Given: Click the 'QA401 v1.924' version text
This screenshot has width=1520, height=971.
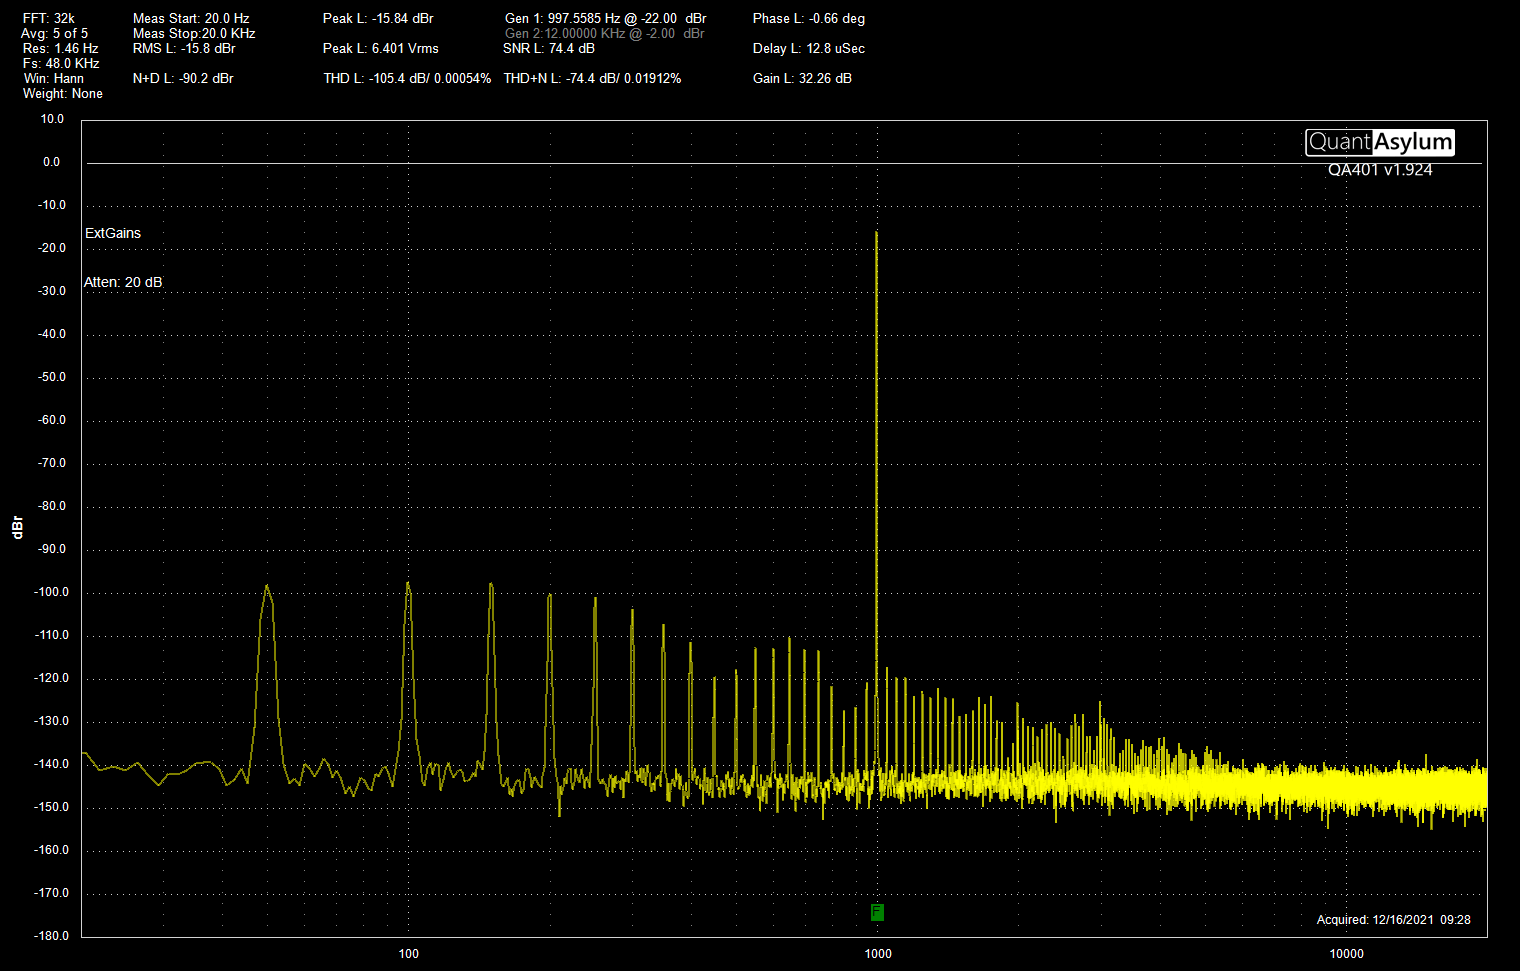Looking at the screenshot, I should (x=1380, y=170).
